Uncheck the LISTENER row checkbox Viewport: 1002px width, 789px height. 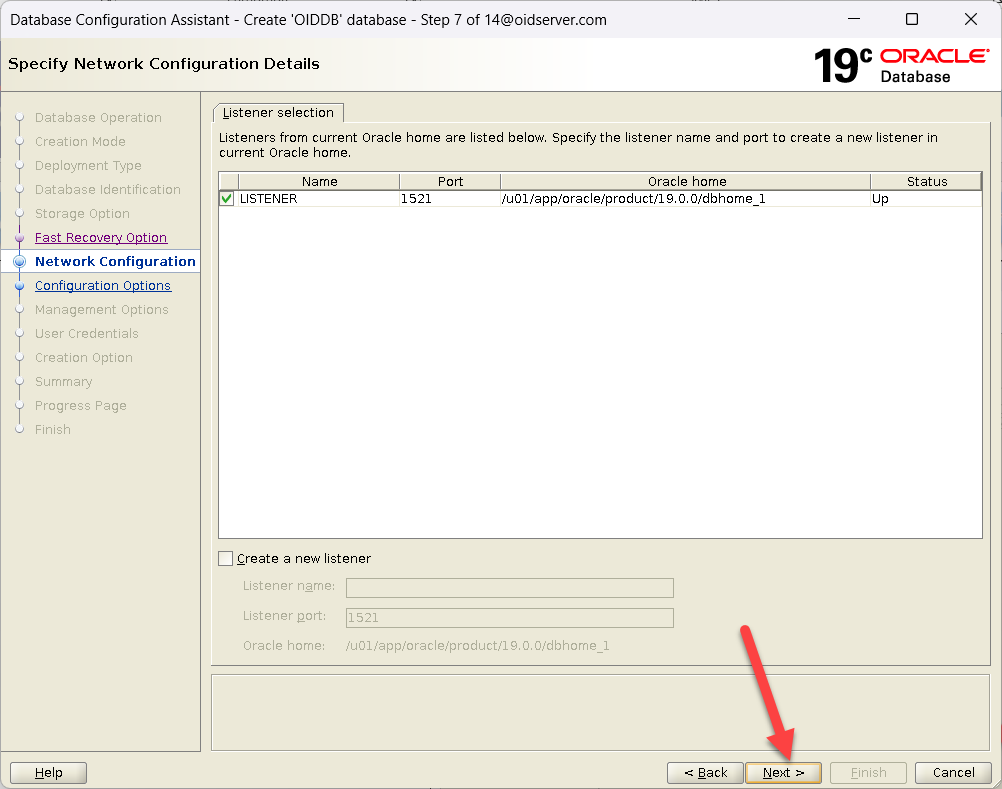point(227,199)
